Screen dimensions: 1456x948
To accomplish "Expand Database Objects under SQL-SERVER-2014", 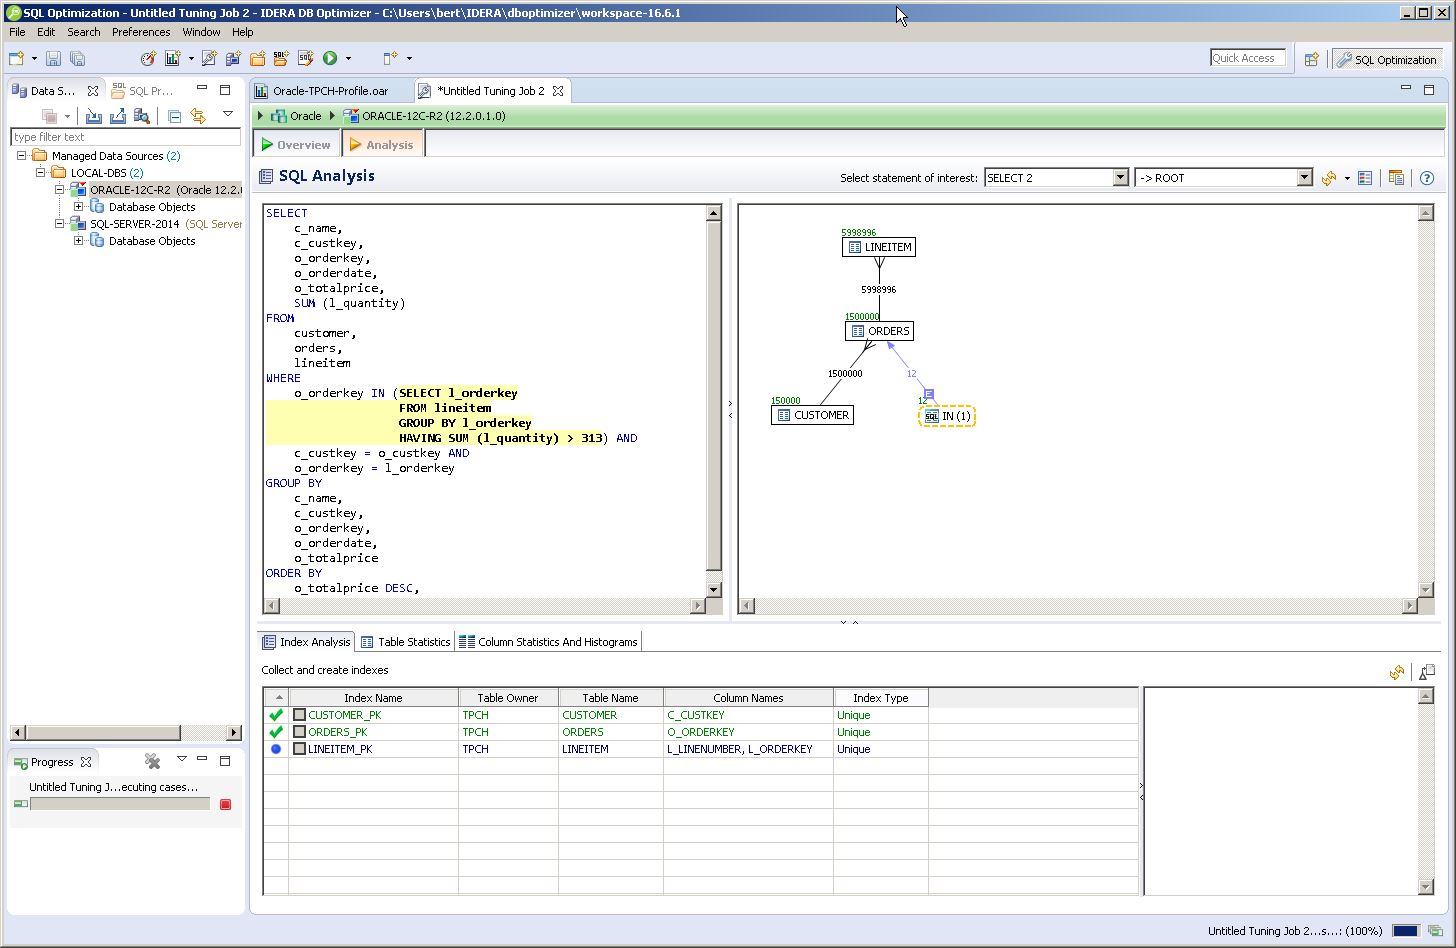I will click(79, 241).
